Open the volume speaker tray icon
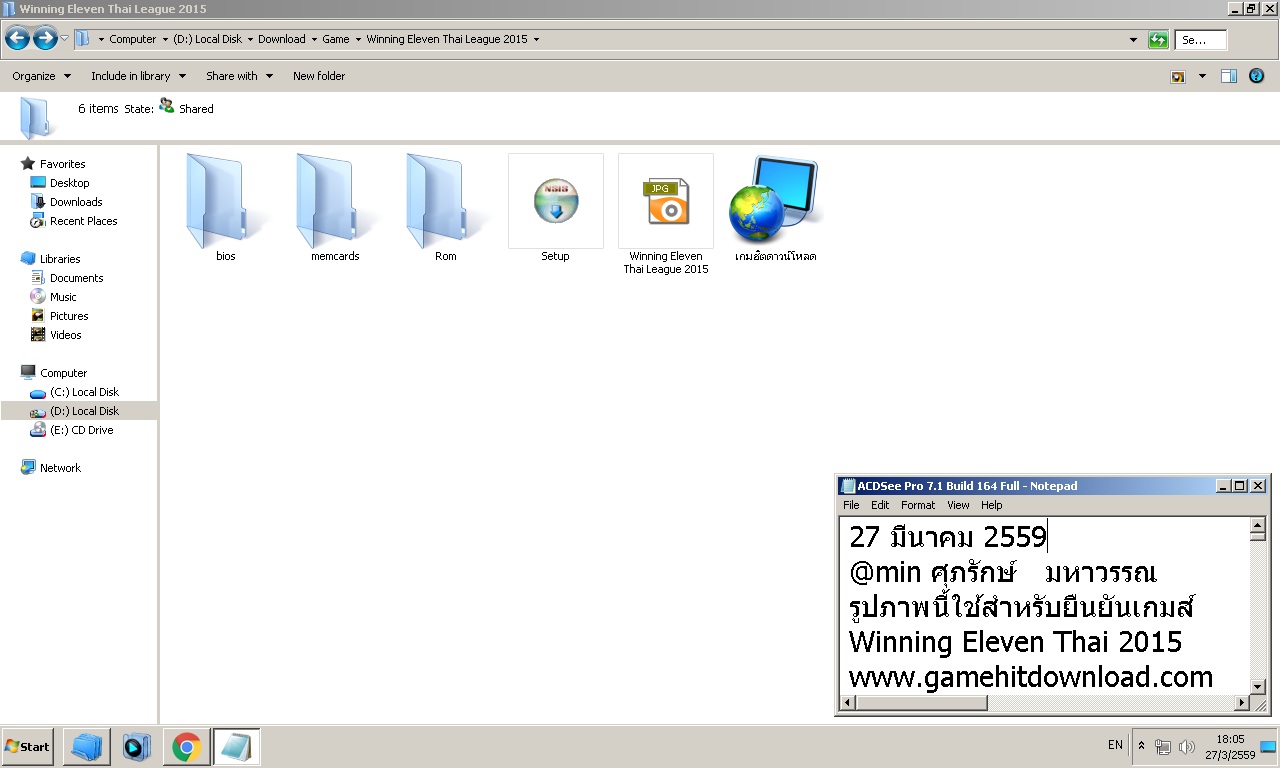Viewport: 1280px width, 768px height. click(1187, 746)
